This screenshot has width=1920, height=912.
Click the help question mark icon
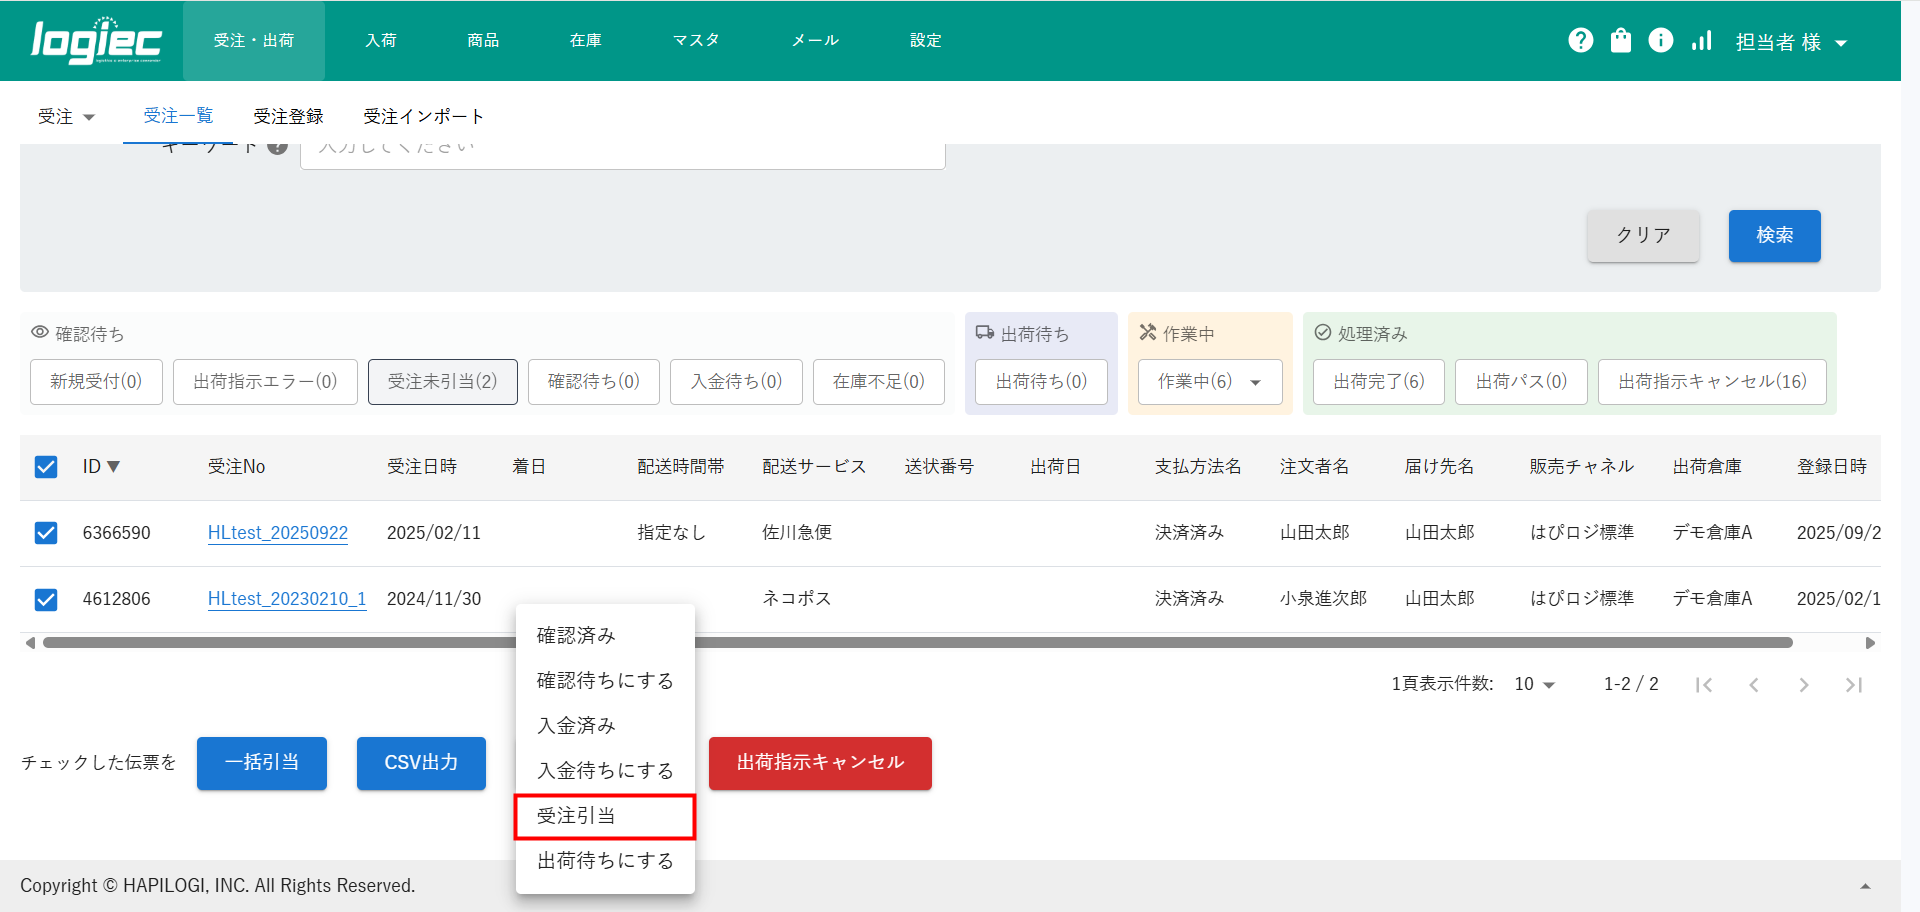(x=1580, y=40)
